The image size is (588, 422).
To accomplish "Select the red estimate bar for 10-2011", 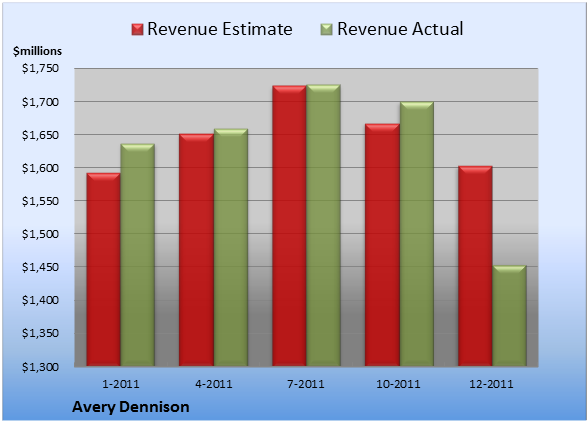I will tap(382, 245).
